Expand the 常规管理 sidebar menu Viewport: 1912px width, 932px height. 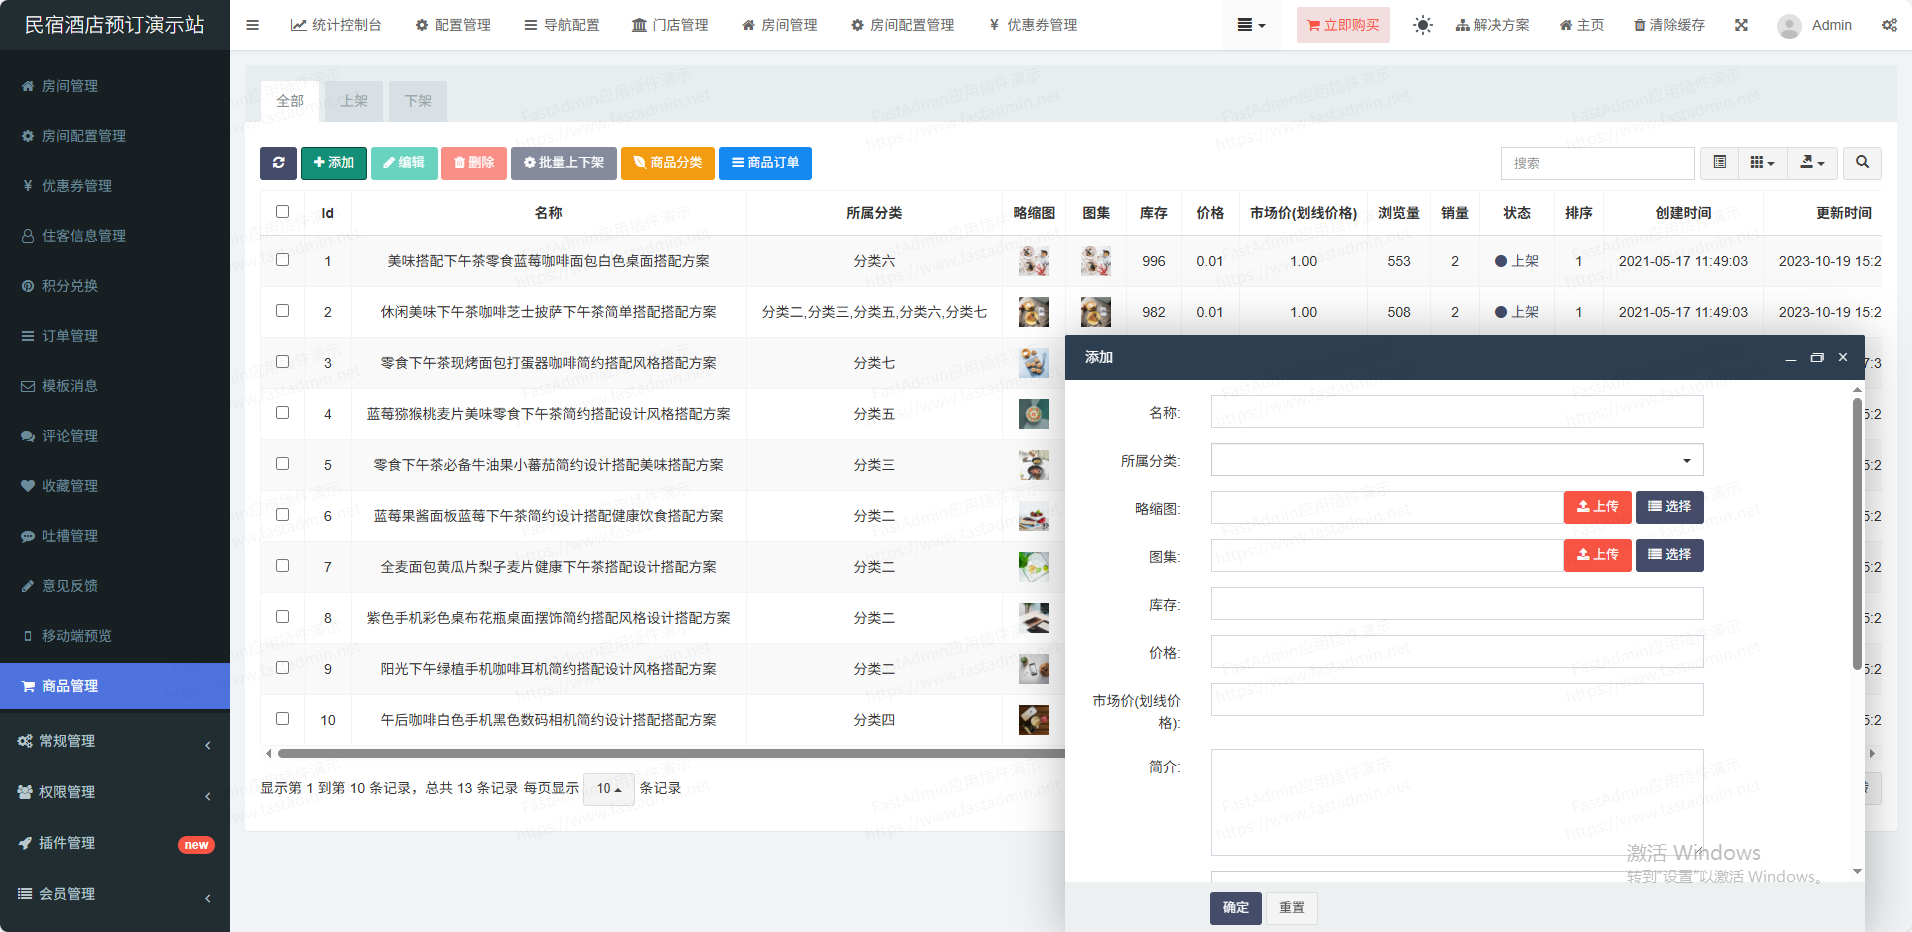115,741
